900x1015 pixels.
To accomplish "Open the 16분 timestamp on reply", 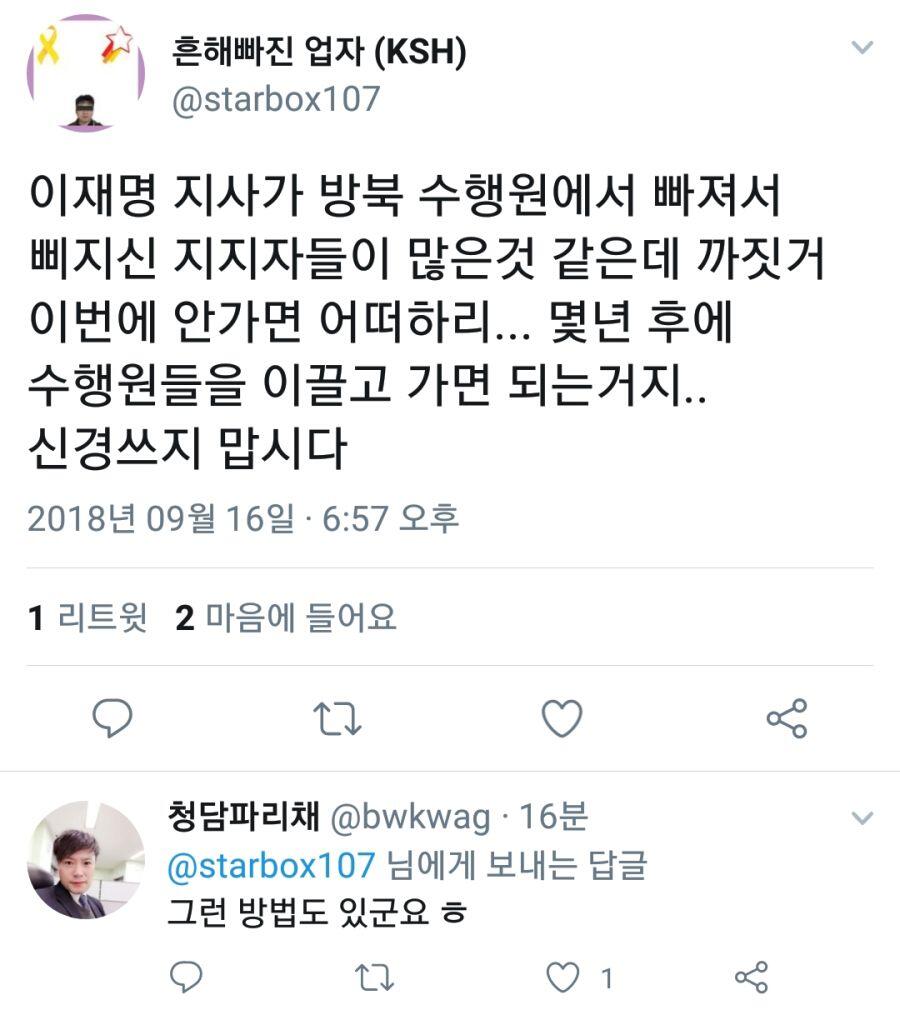I will point(554,816).
